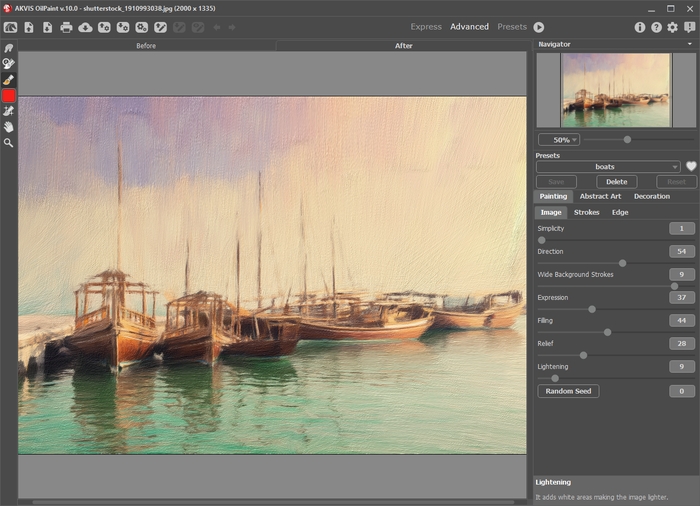Run processing with the play button

pyautogui.click(x=539, y=27)
